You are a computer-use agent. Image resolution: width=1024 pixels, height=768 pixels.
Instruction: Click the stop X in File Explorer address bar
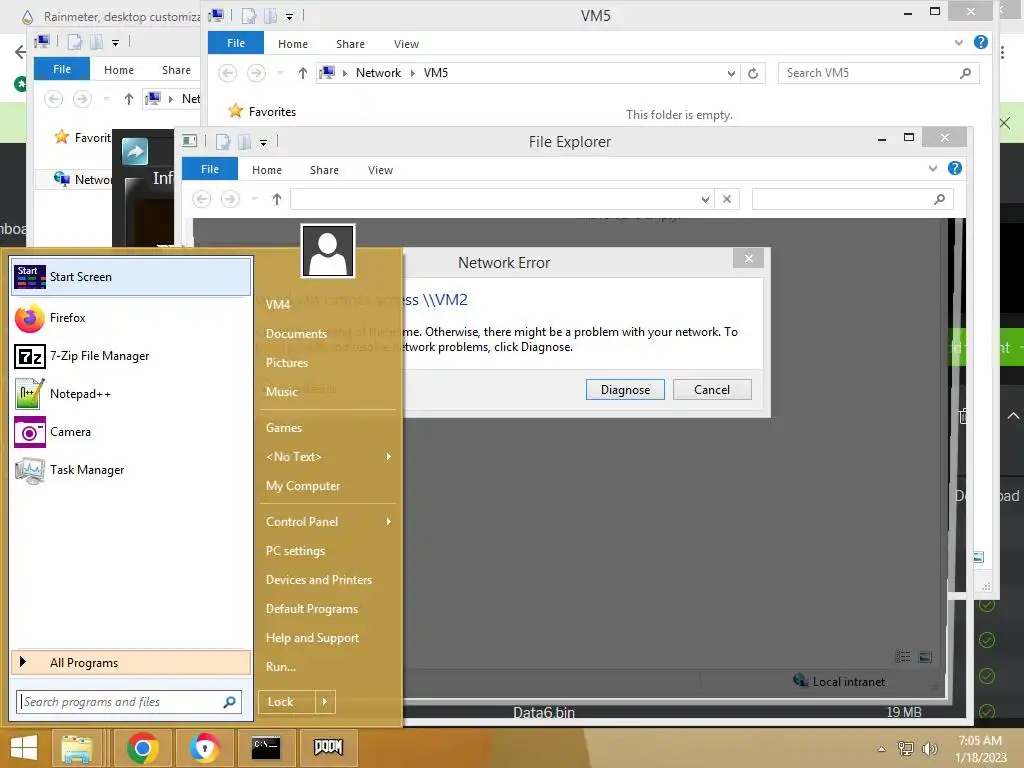(727, 199)
